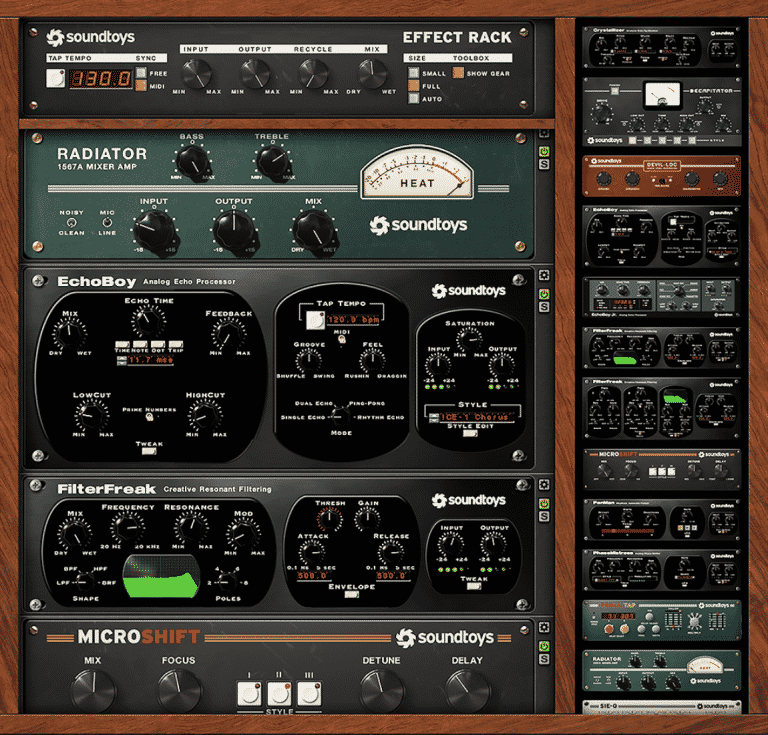This screenshot has width=768, height=735.
Task: Add PanMan from the toolbox
Action: tap(661, 520)
